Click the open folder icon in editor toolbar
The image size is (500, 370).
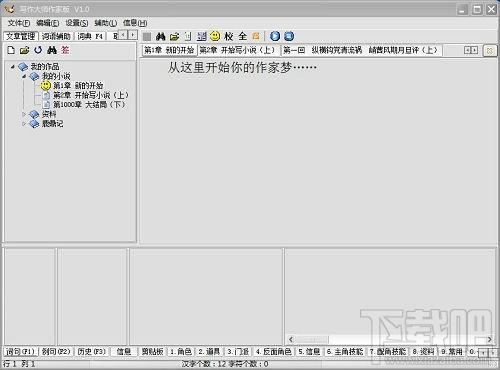174,36
